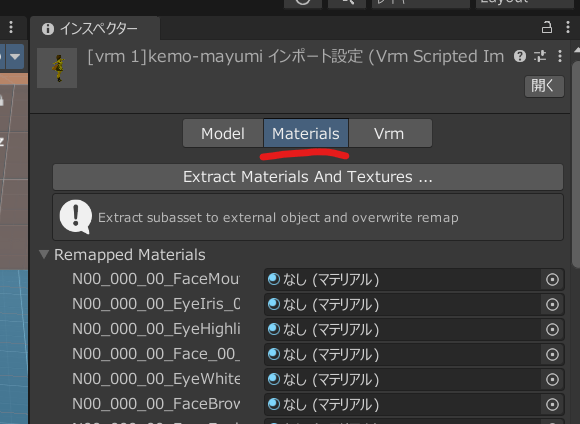
Task: Open object picker for N00_000_00_EyeHighli material
Action: click(x=552, y=330)
